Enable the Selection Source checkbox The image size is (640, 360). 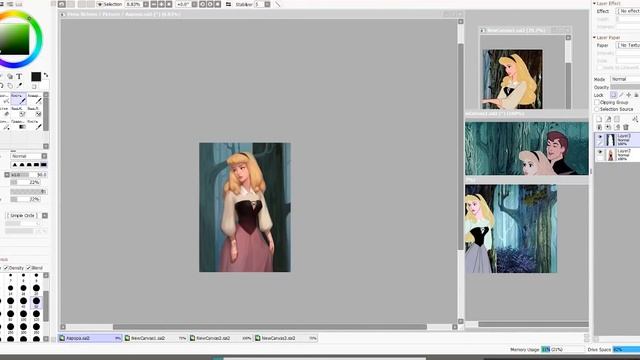[x=597, y=109]
